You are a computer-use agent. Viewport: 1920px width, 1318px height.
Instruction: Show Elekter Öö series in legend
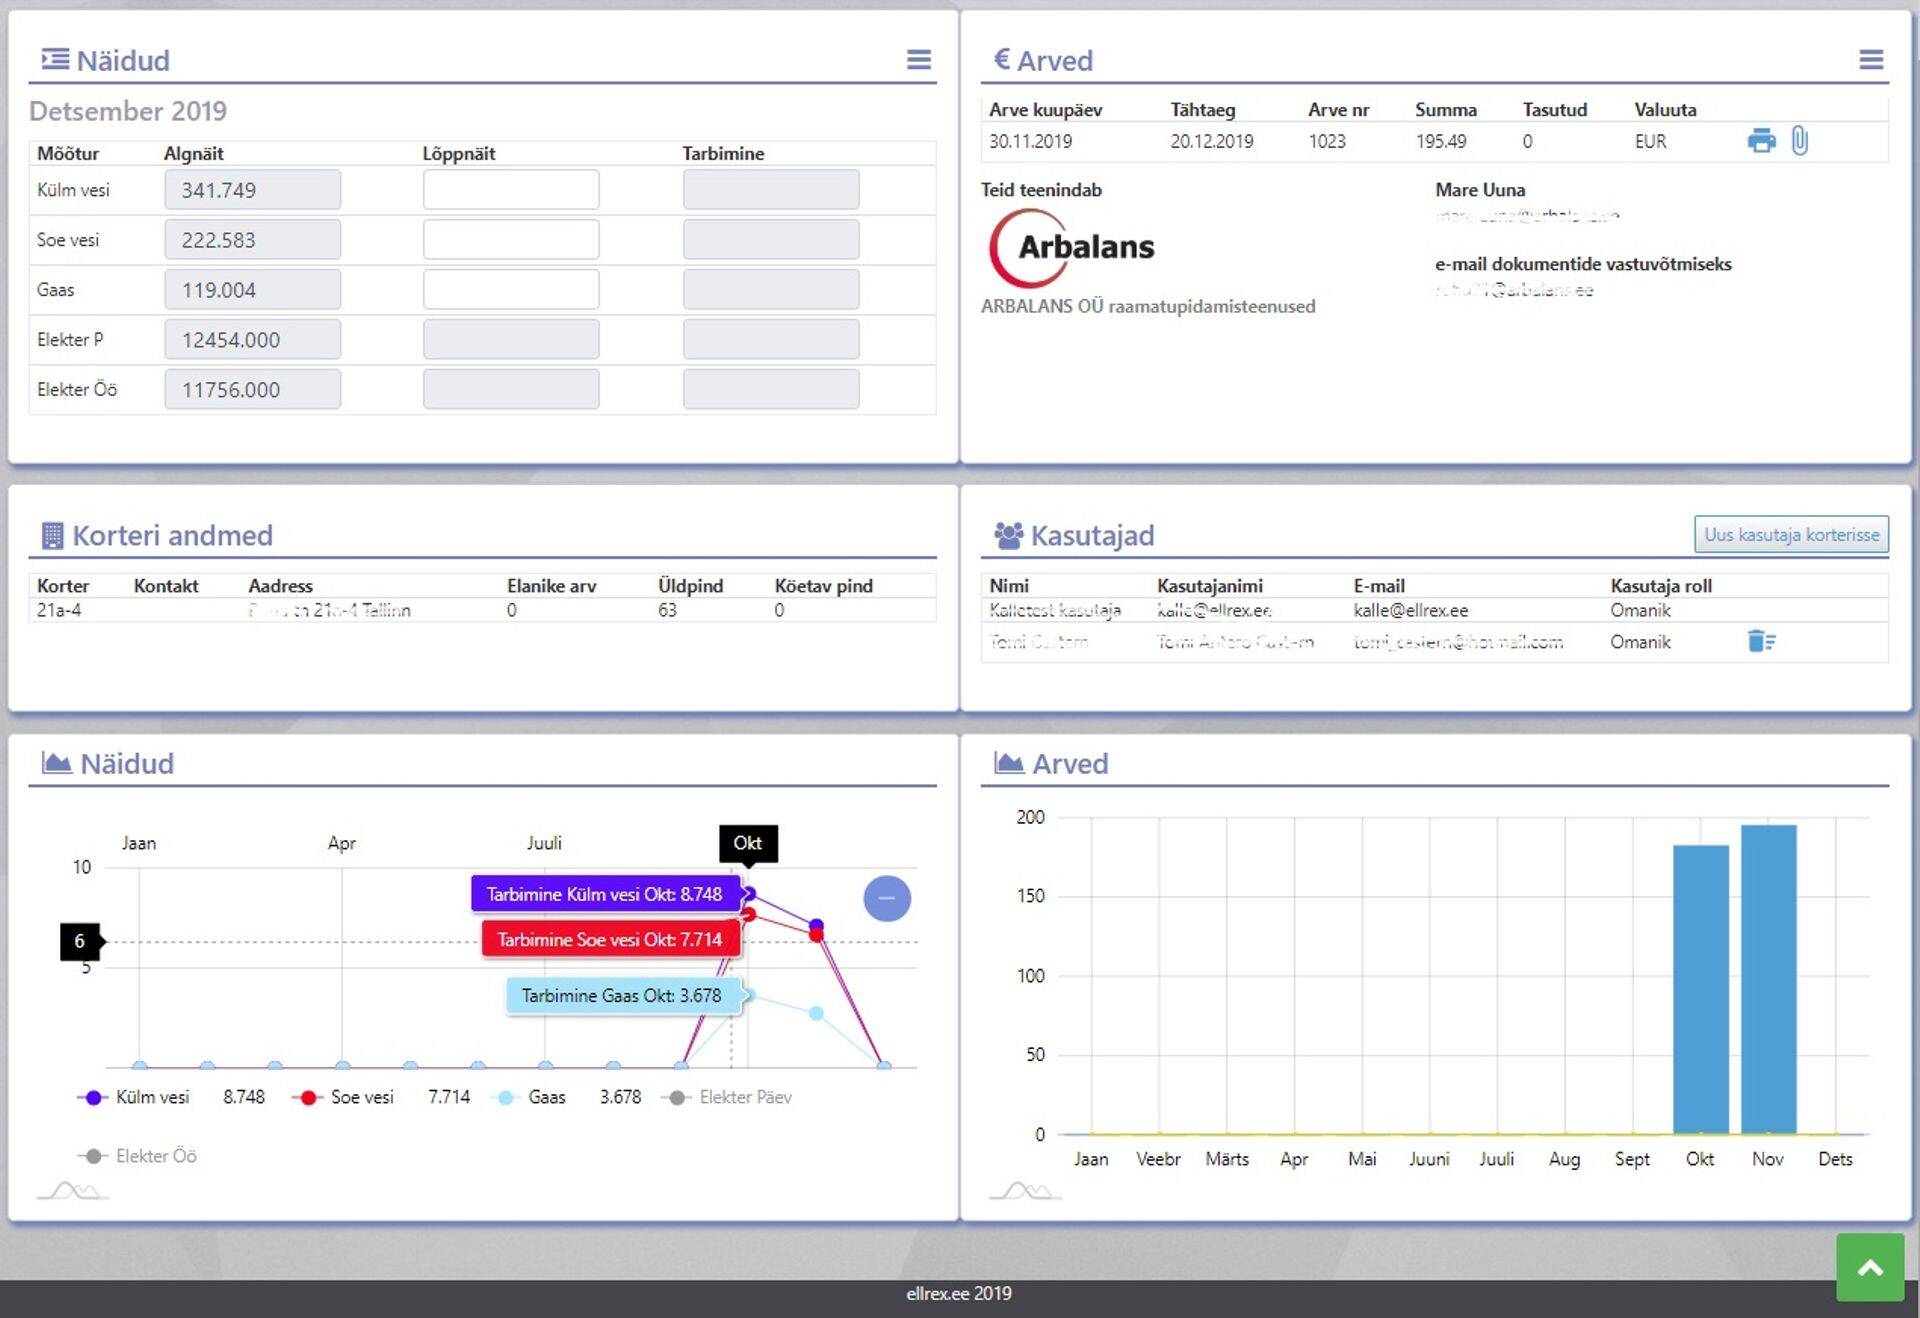click(155, 1156)
